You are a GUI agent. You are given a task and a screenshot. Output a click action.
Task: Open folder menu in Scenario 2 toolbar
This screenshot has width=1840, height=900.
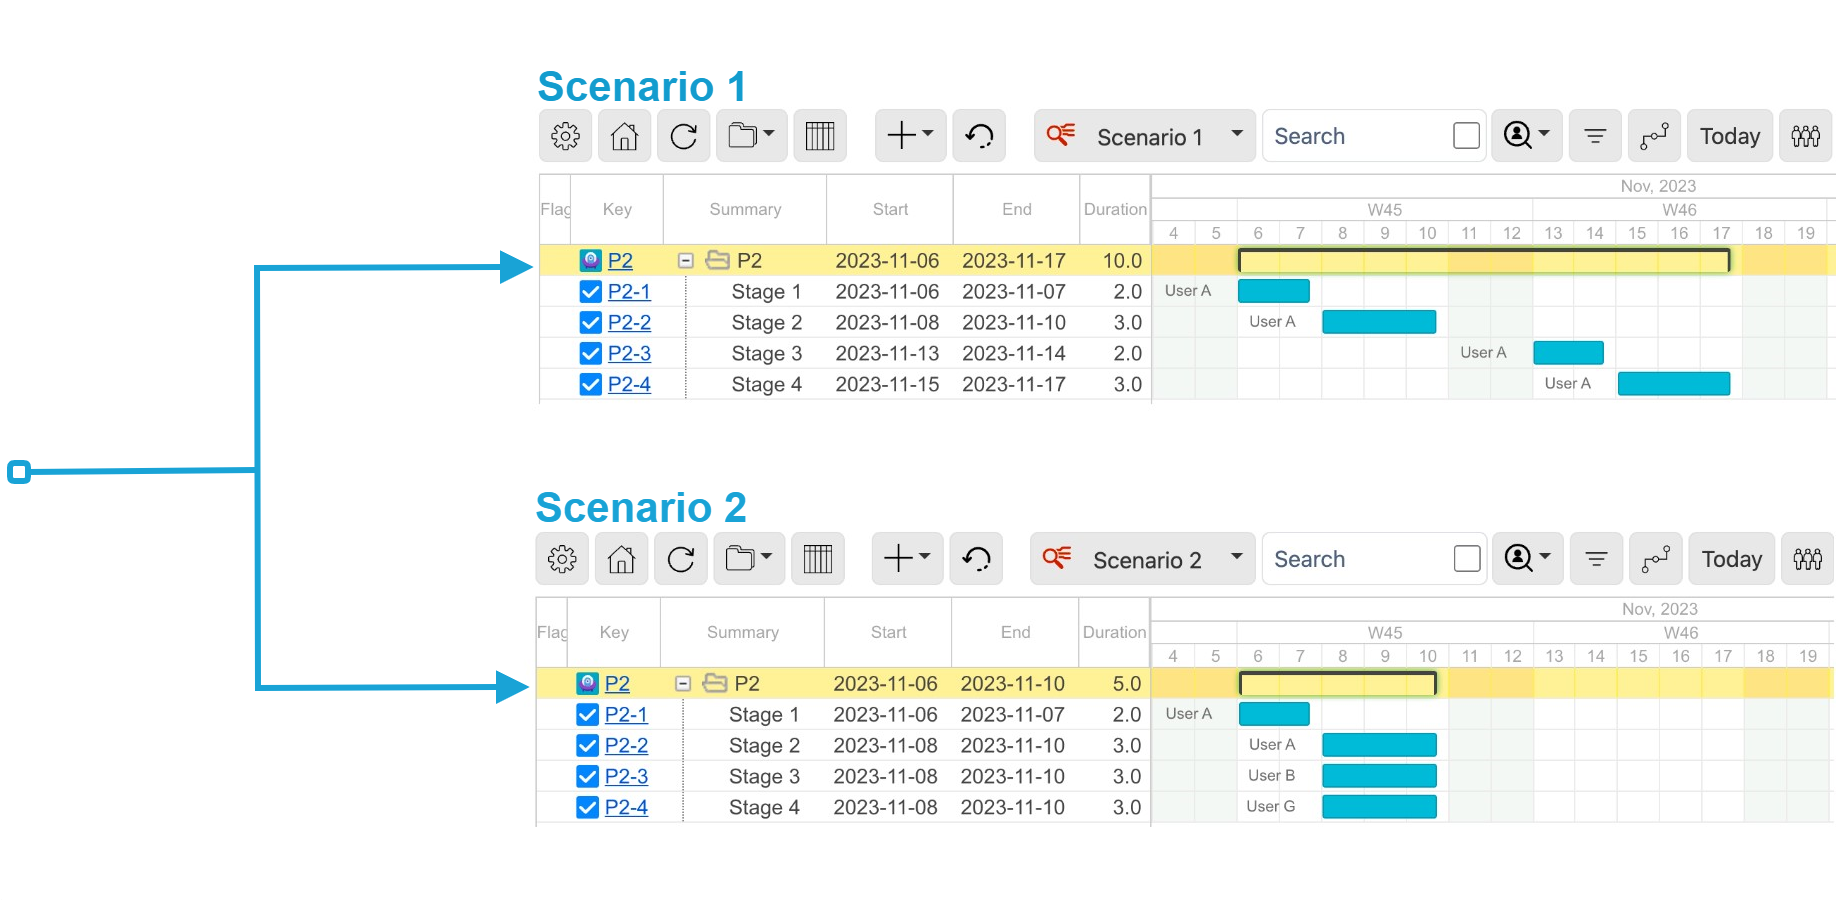coord(749,559)
